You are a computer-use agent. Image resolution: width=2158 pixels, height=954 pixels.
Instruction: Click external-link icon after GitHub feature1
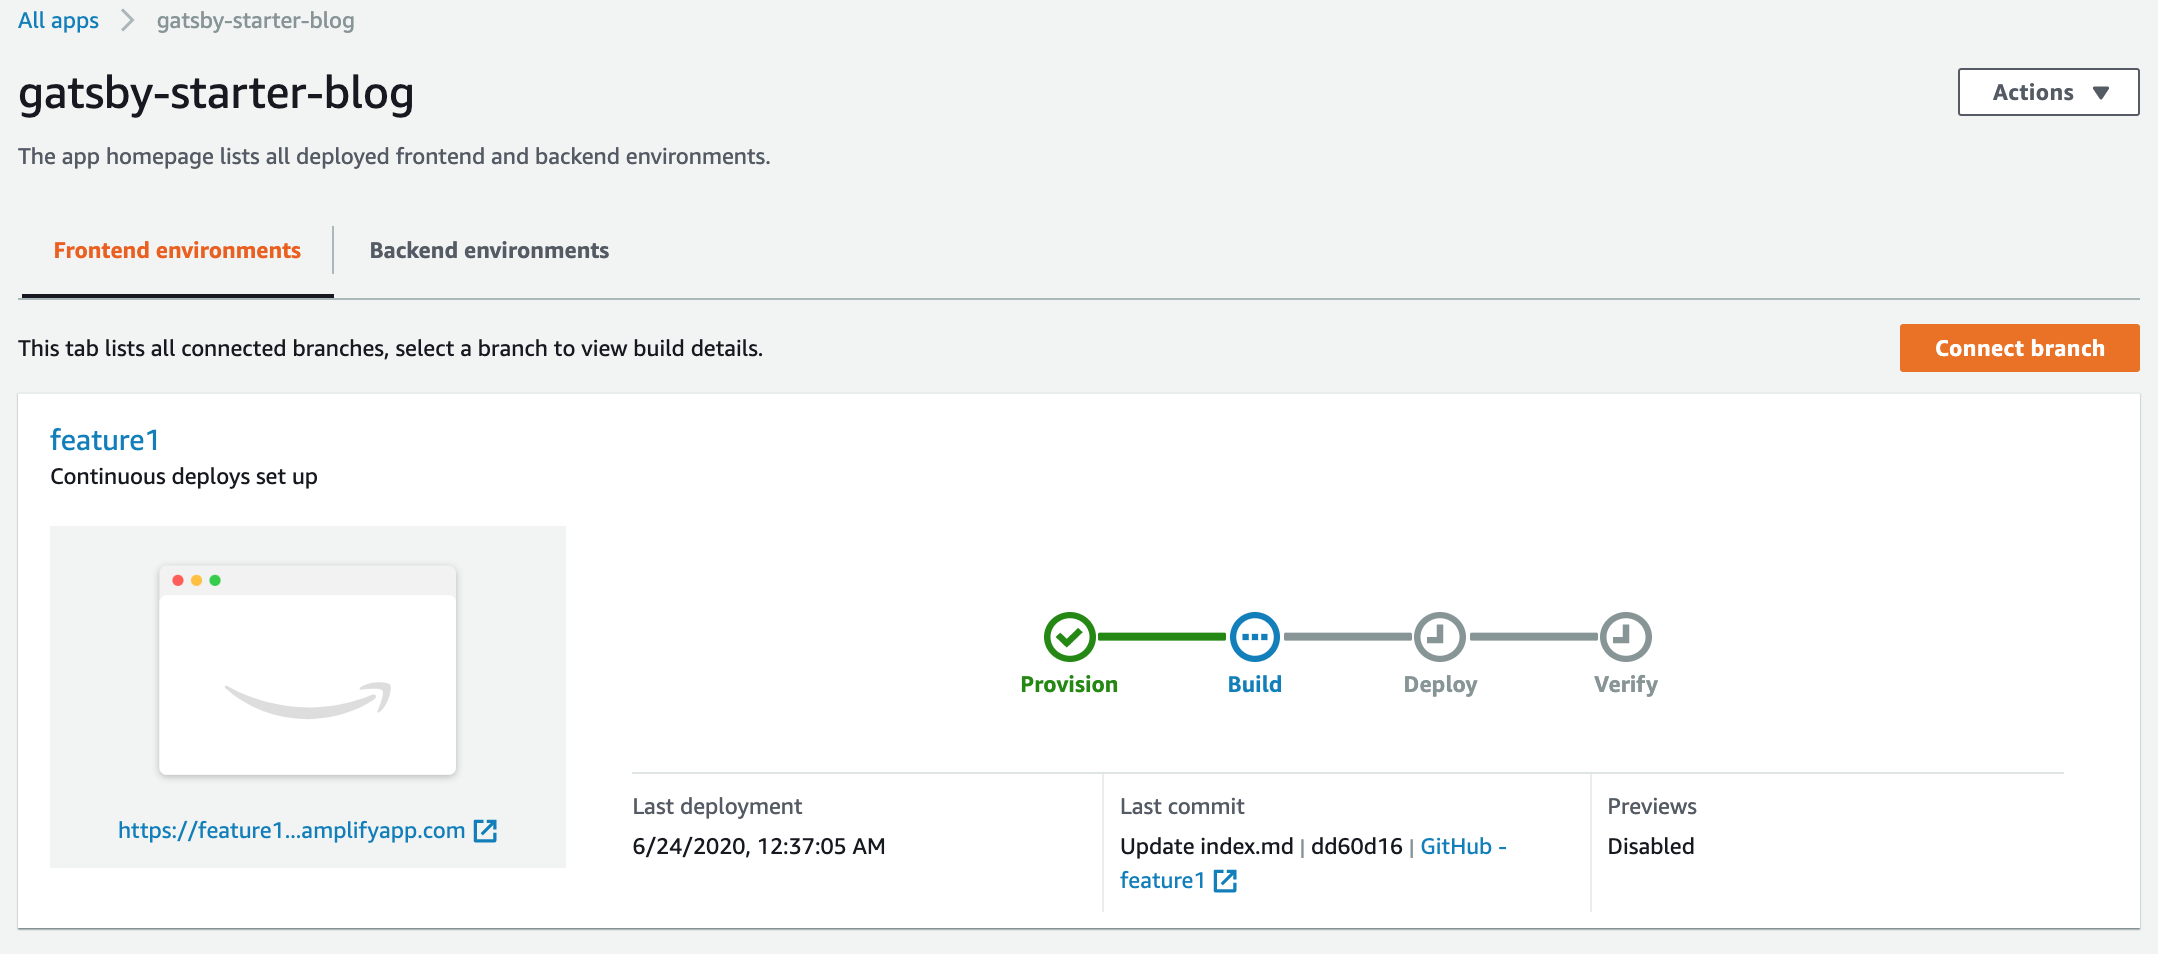click(1225, 880)
